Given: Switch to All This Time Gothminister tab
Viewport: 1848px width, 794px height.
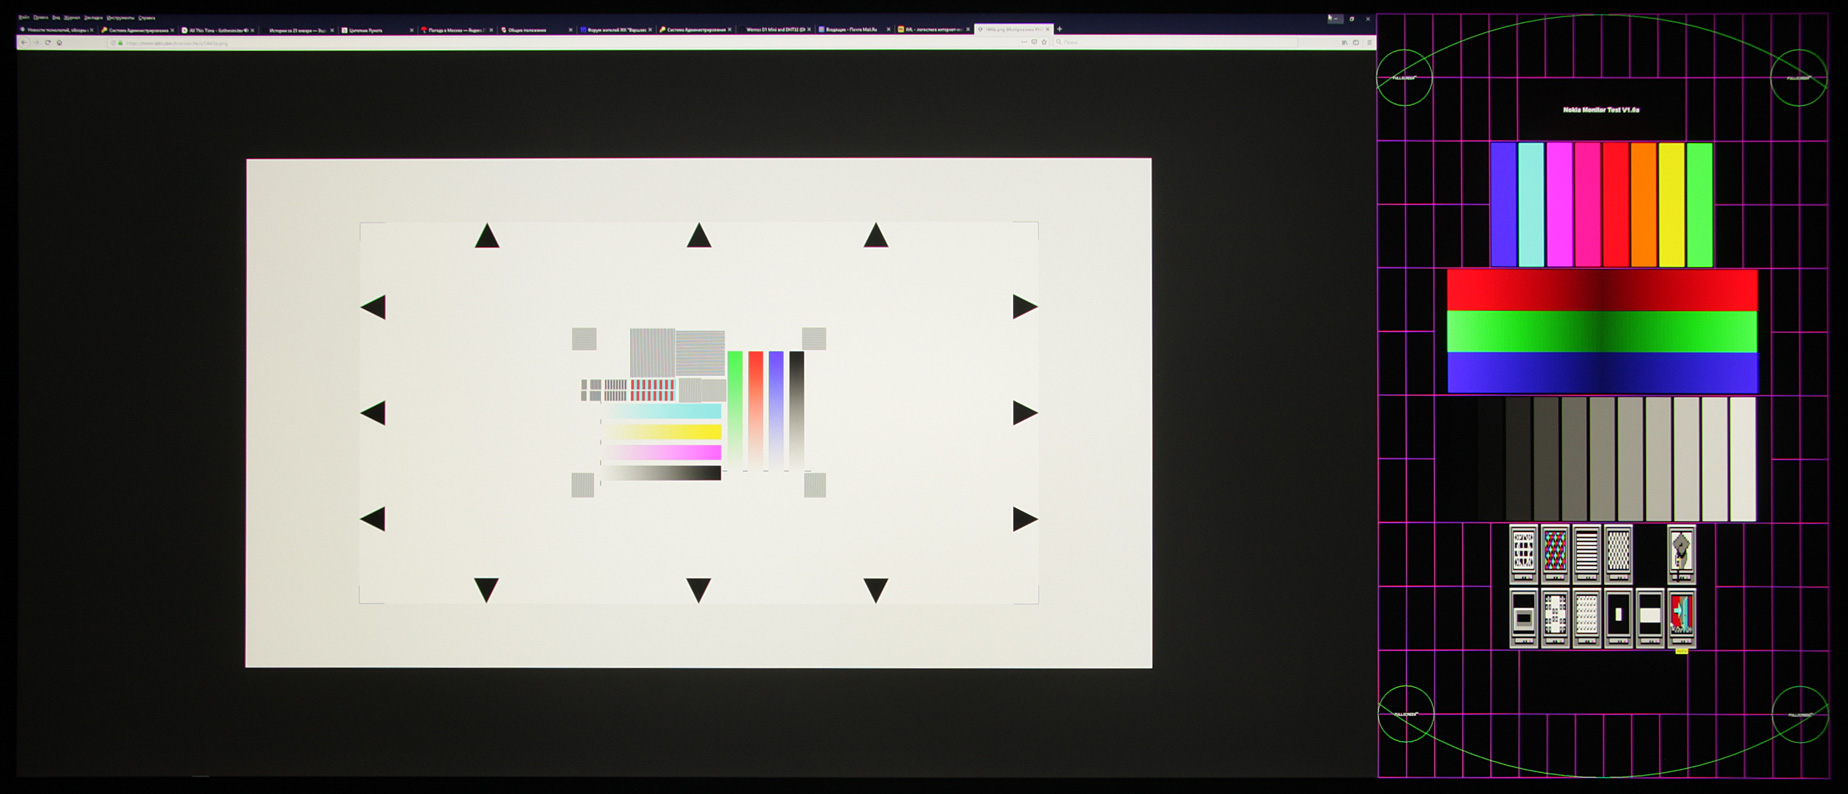Looking at the screenshot, I should (x=218, y=30).
